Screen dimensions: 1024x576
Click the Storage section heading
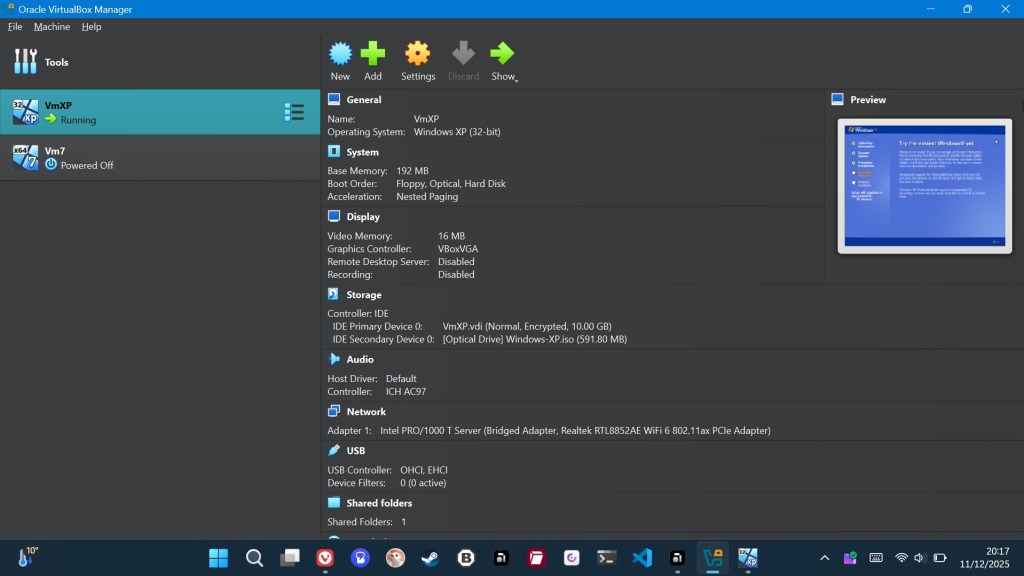[x=364, y=295]
